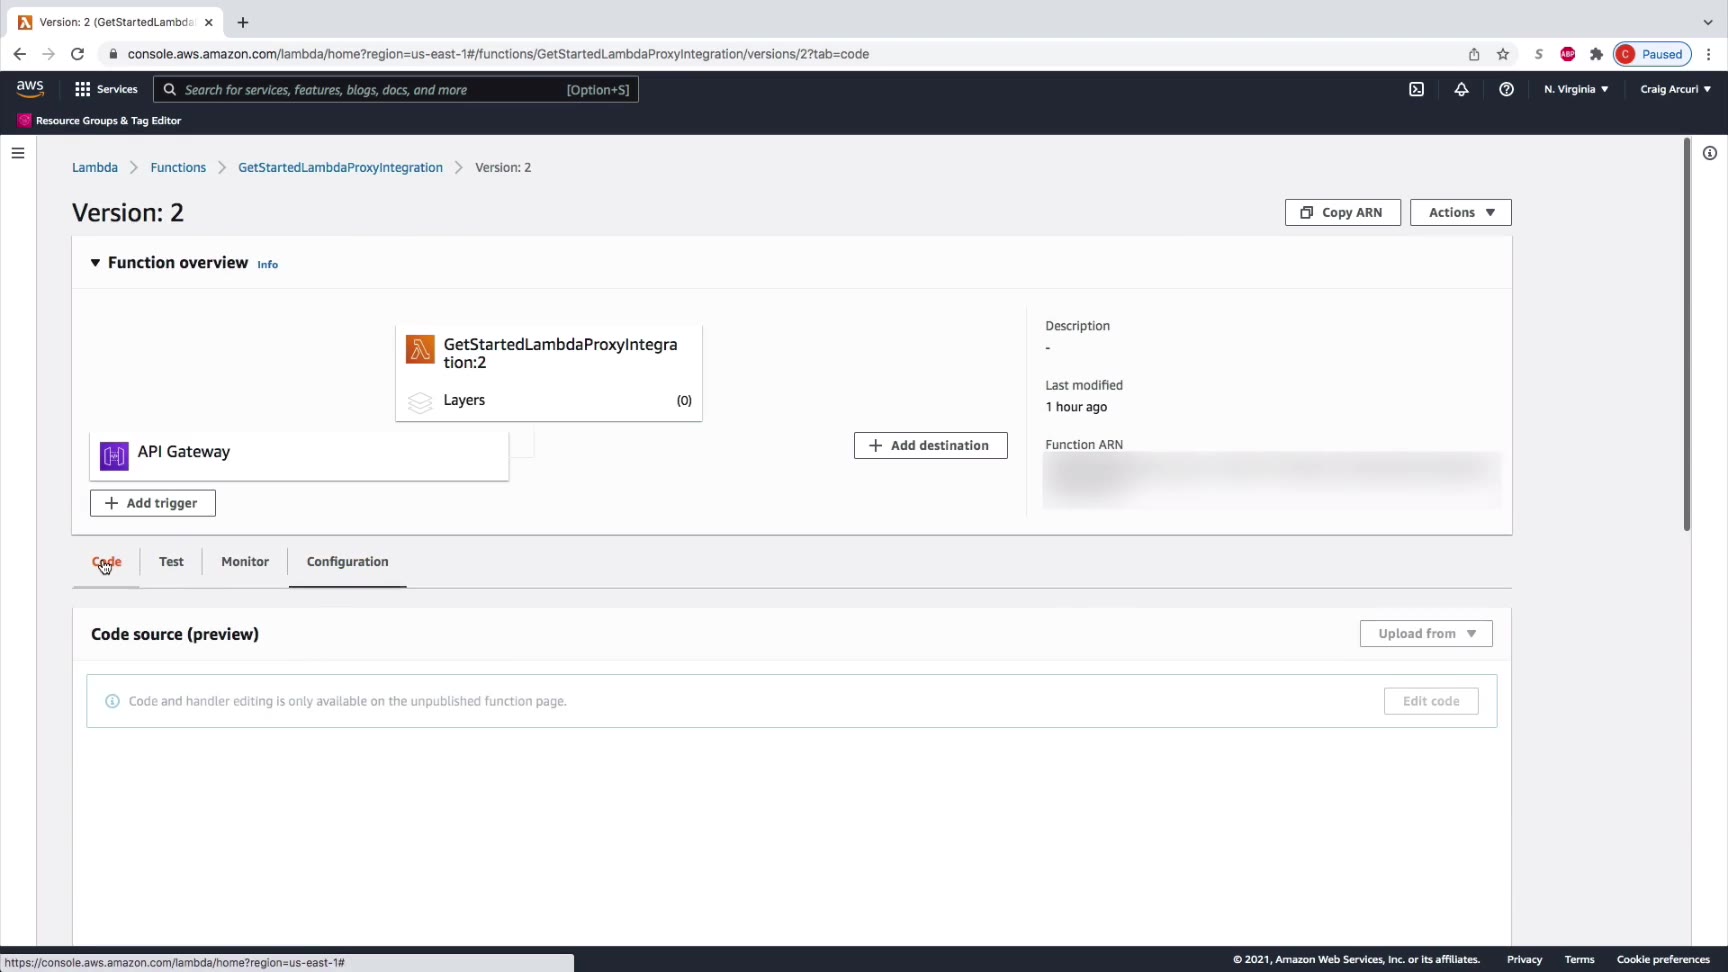Select the API Gateway trigger card
Image resolution: width=1728 pixels, height=972 pixels.
[x=299, y=456]
